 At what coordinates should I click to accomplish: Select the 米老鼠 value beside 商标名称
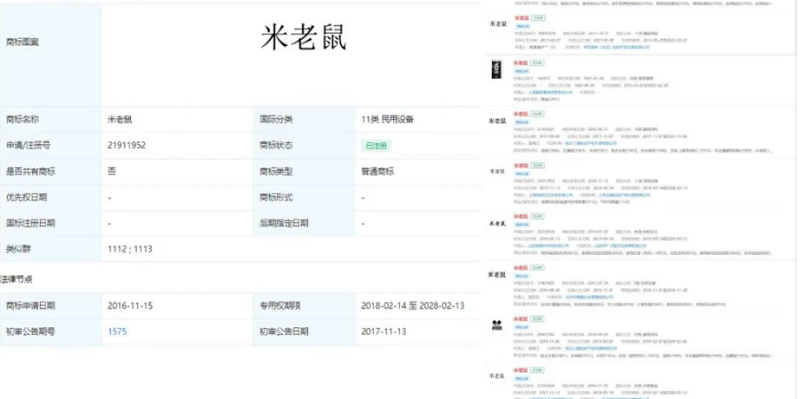(120, 119)
